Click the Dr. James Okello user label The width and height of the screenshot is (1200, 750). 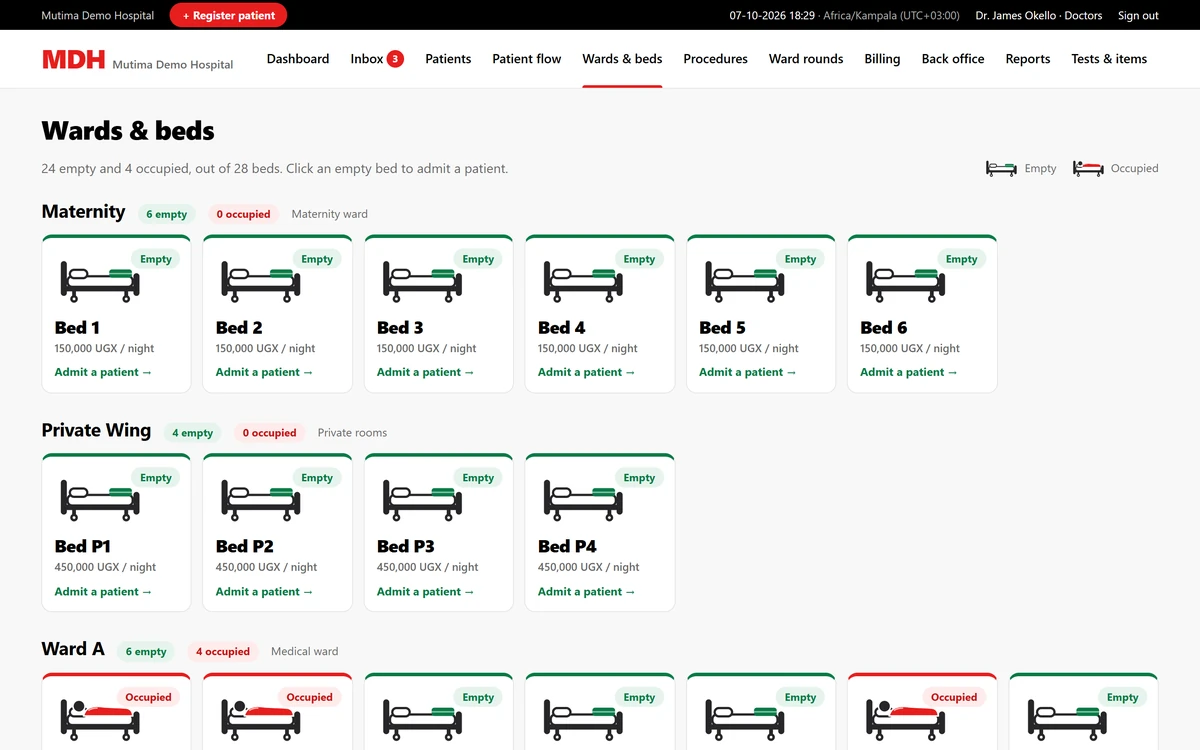[x=1039, y=15]
